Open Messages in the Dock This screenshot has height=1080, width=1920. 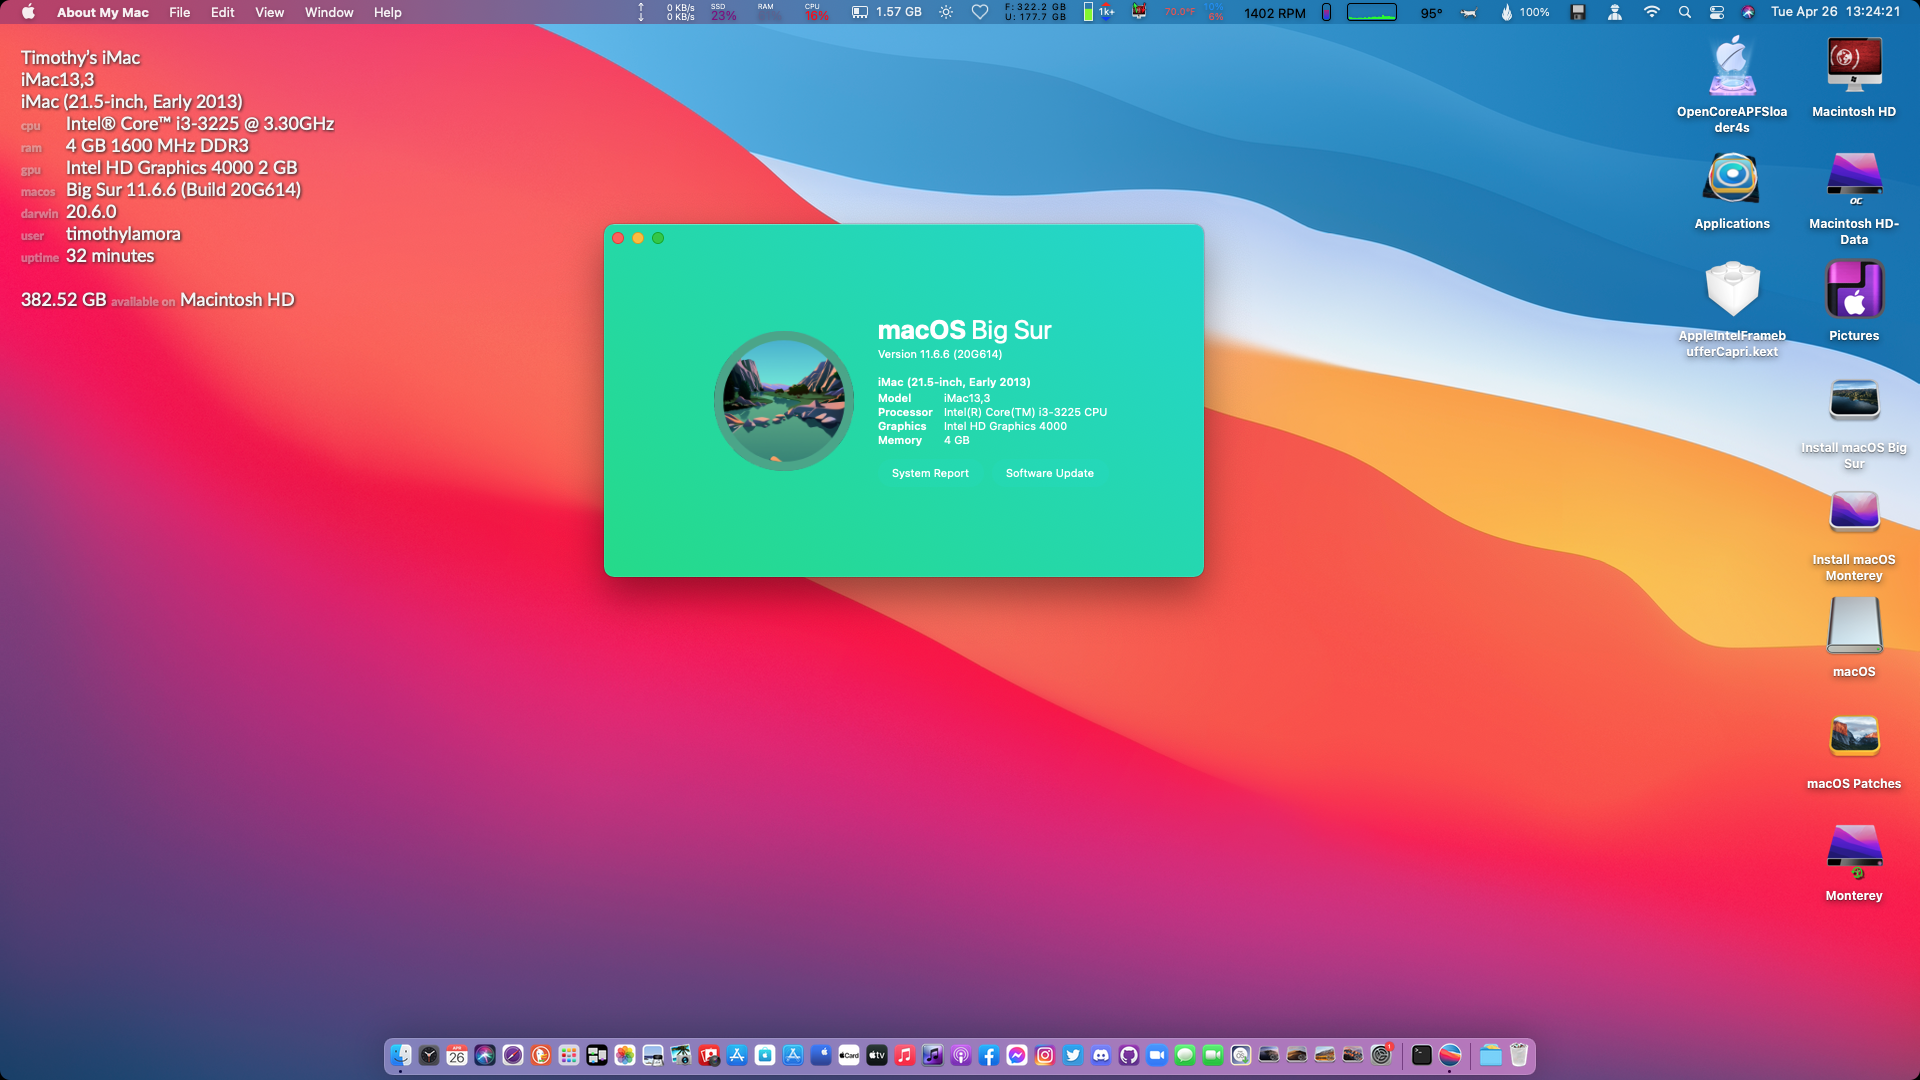1185,1055
